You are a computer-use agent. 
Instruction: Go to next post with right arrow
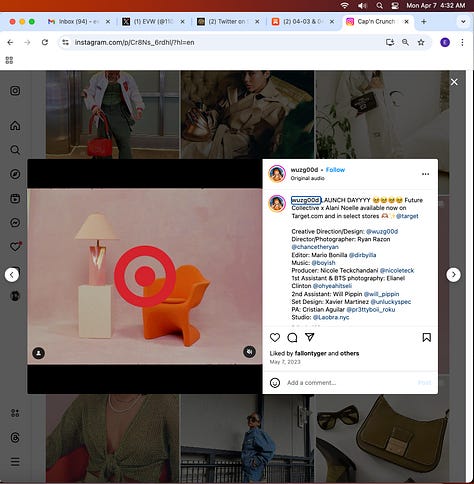coord(453,275)
